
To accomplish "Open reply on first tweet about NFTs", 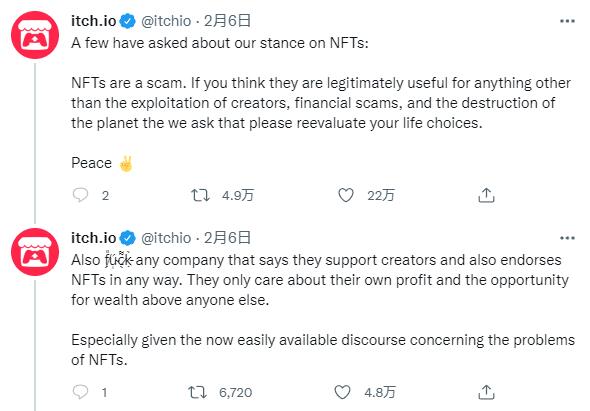I will coord(80,195).
